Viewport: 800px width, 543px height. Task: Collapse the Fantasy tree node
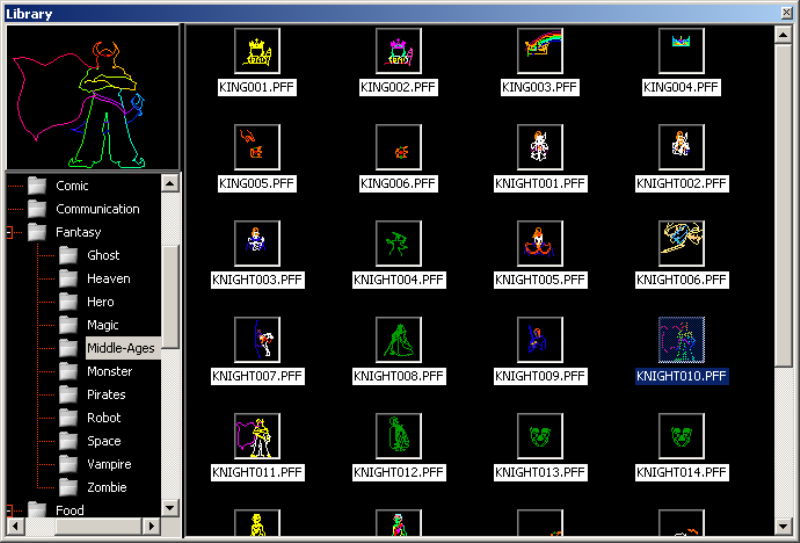tap(10, 233)
